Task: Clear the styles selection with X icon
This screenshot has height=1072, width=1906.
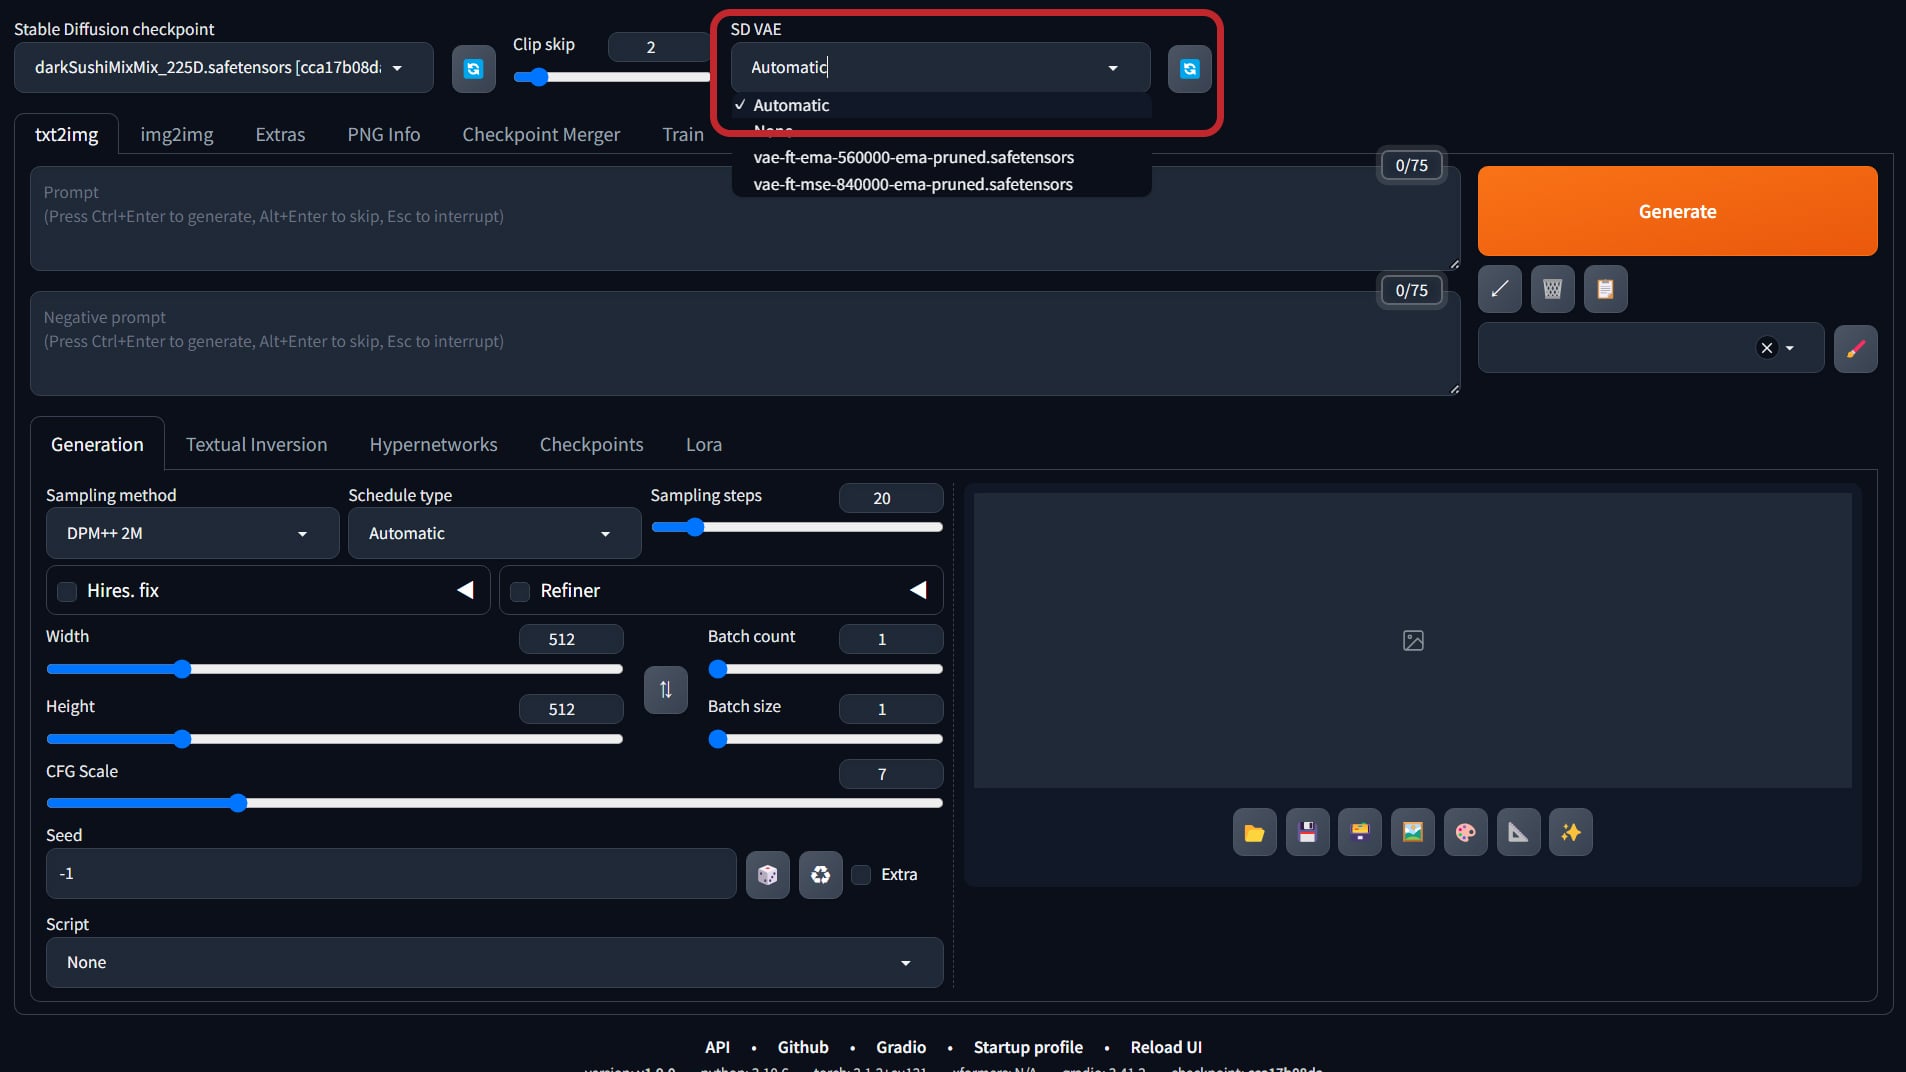Action: pos(1767,348)
